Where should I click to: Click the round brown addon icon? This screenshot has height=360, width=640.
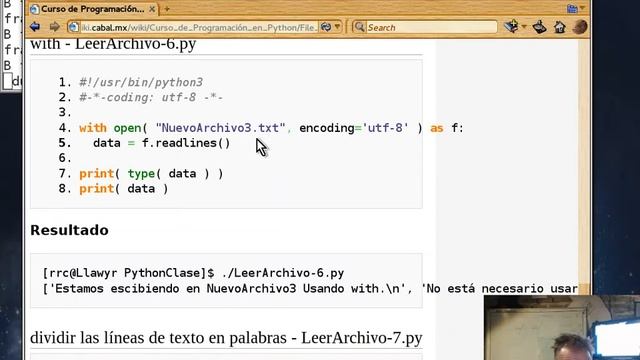click(x=580, y=27)
